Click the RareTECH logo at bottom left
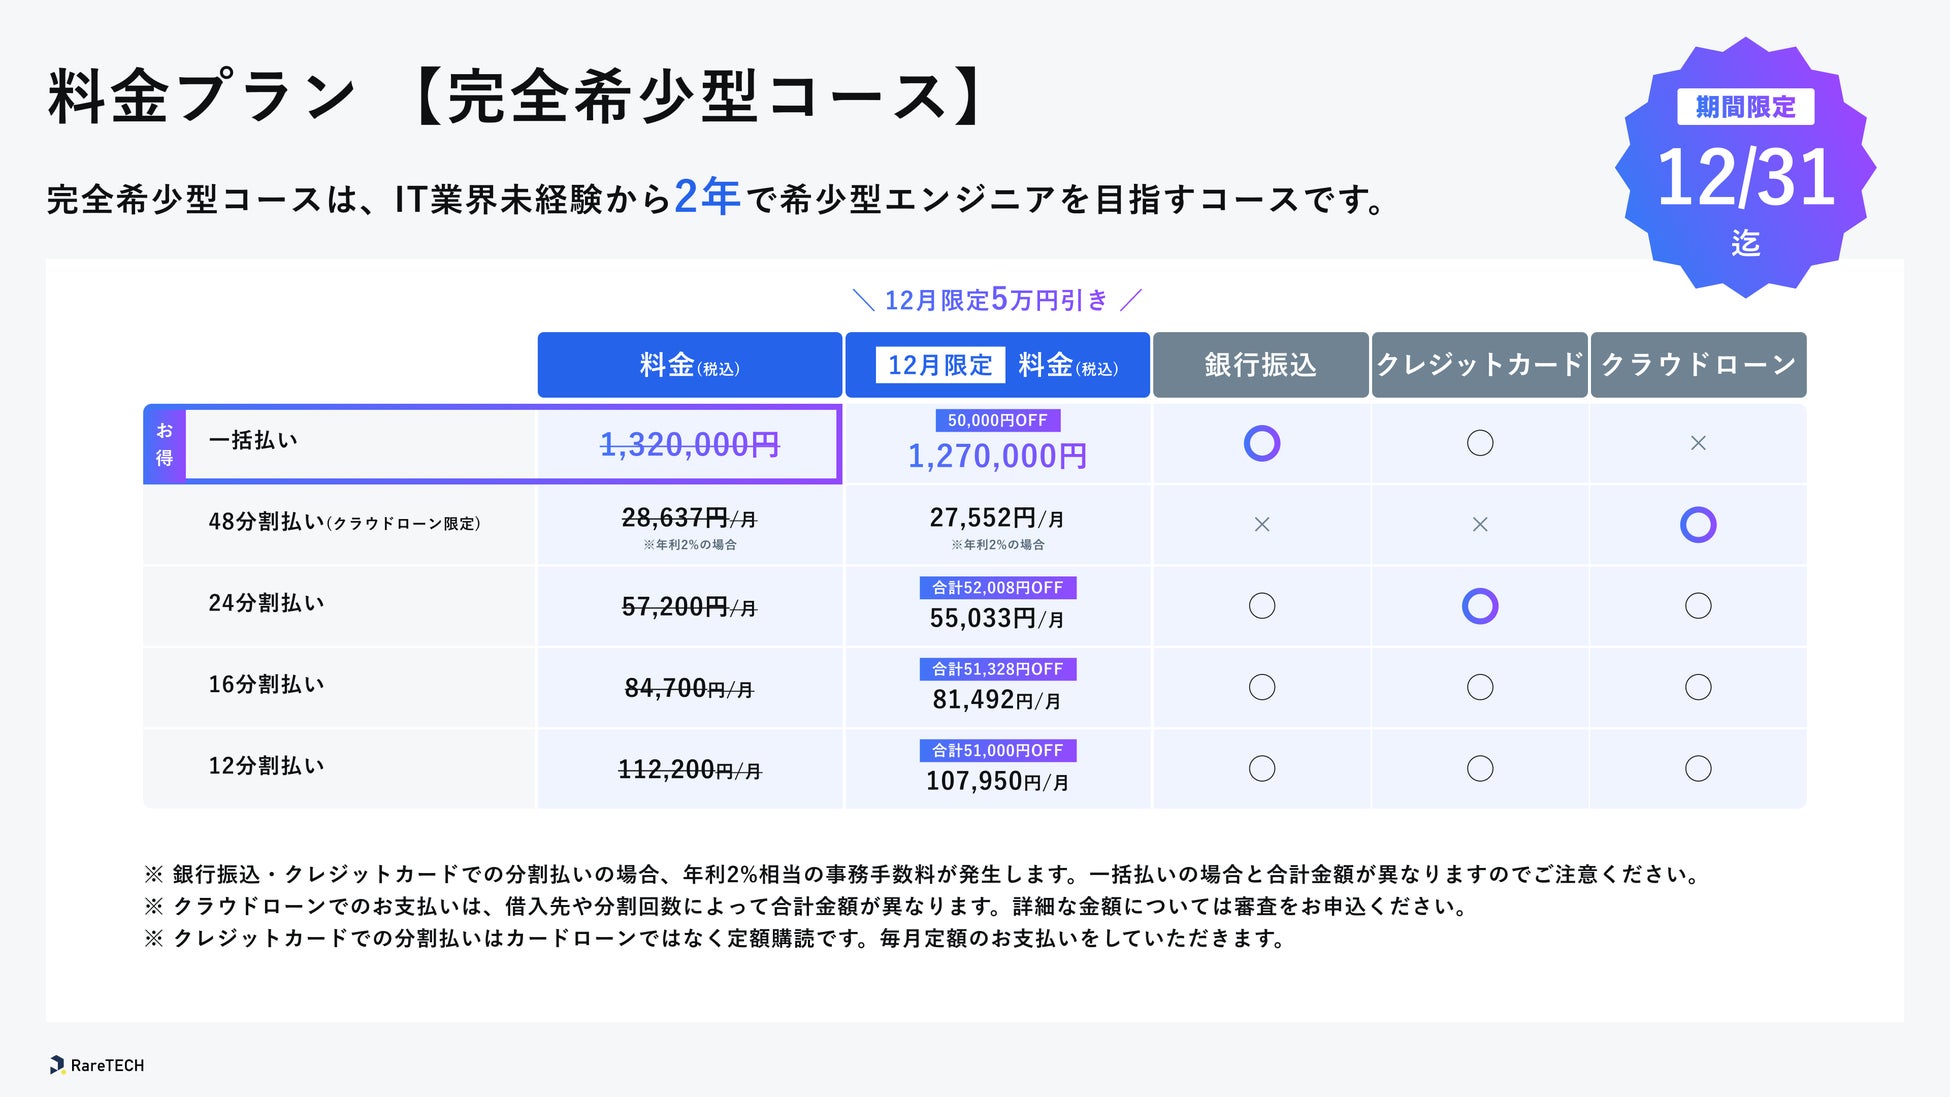The image size is (1950, 1097). tap(97, 1065)
